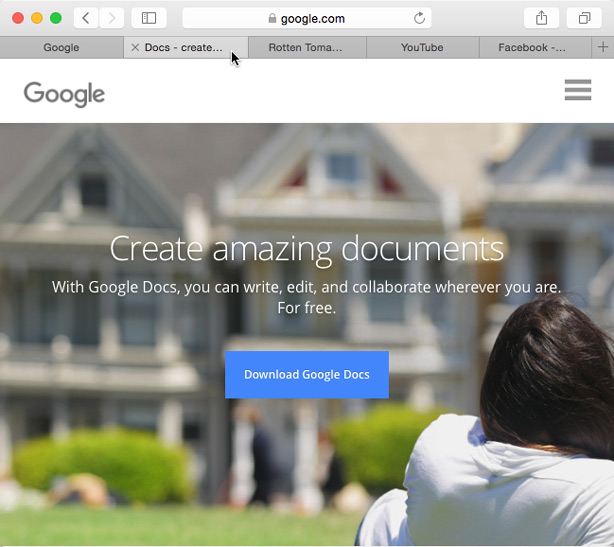This screenshot has width=614, height=547.
Task: Switch to the Google tab
Action: pyautogui.click(x=61, y=47)
